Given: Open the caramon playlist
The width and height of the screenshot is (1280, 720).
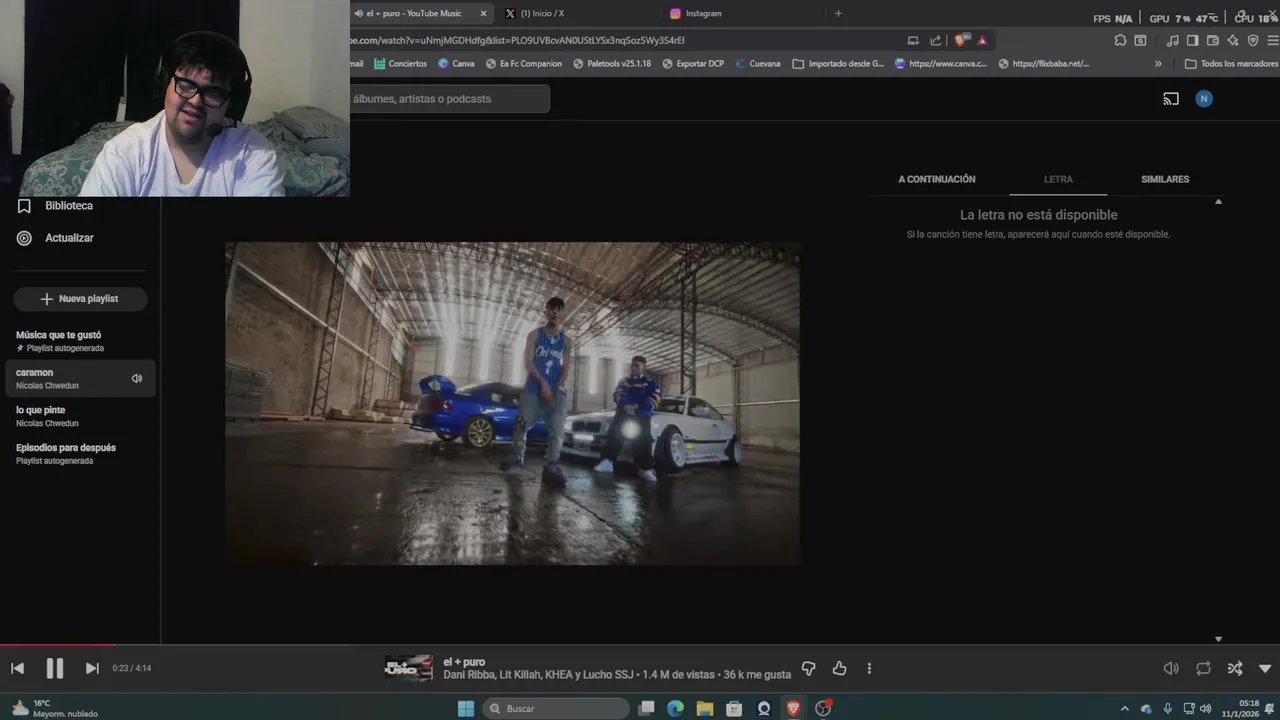Looking at the screenshot, I should 80,379.
